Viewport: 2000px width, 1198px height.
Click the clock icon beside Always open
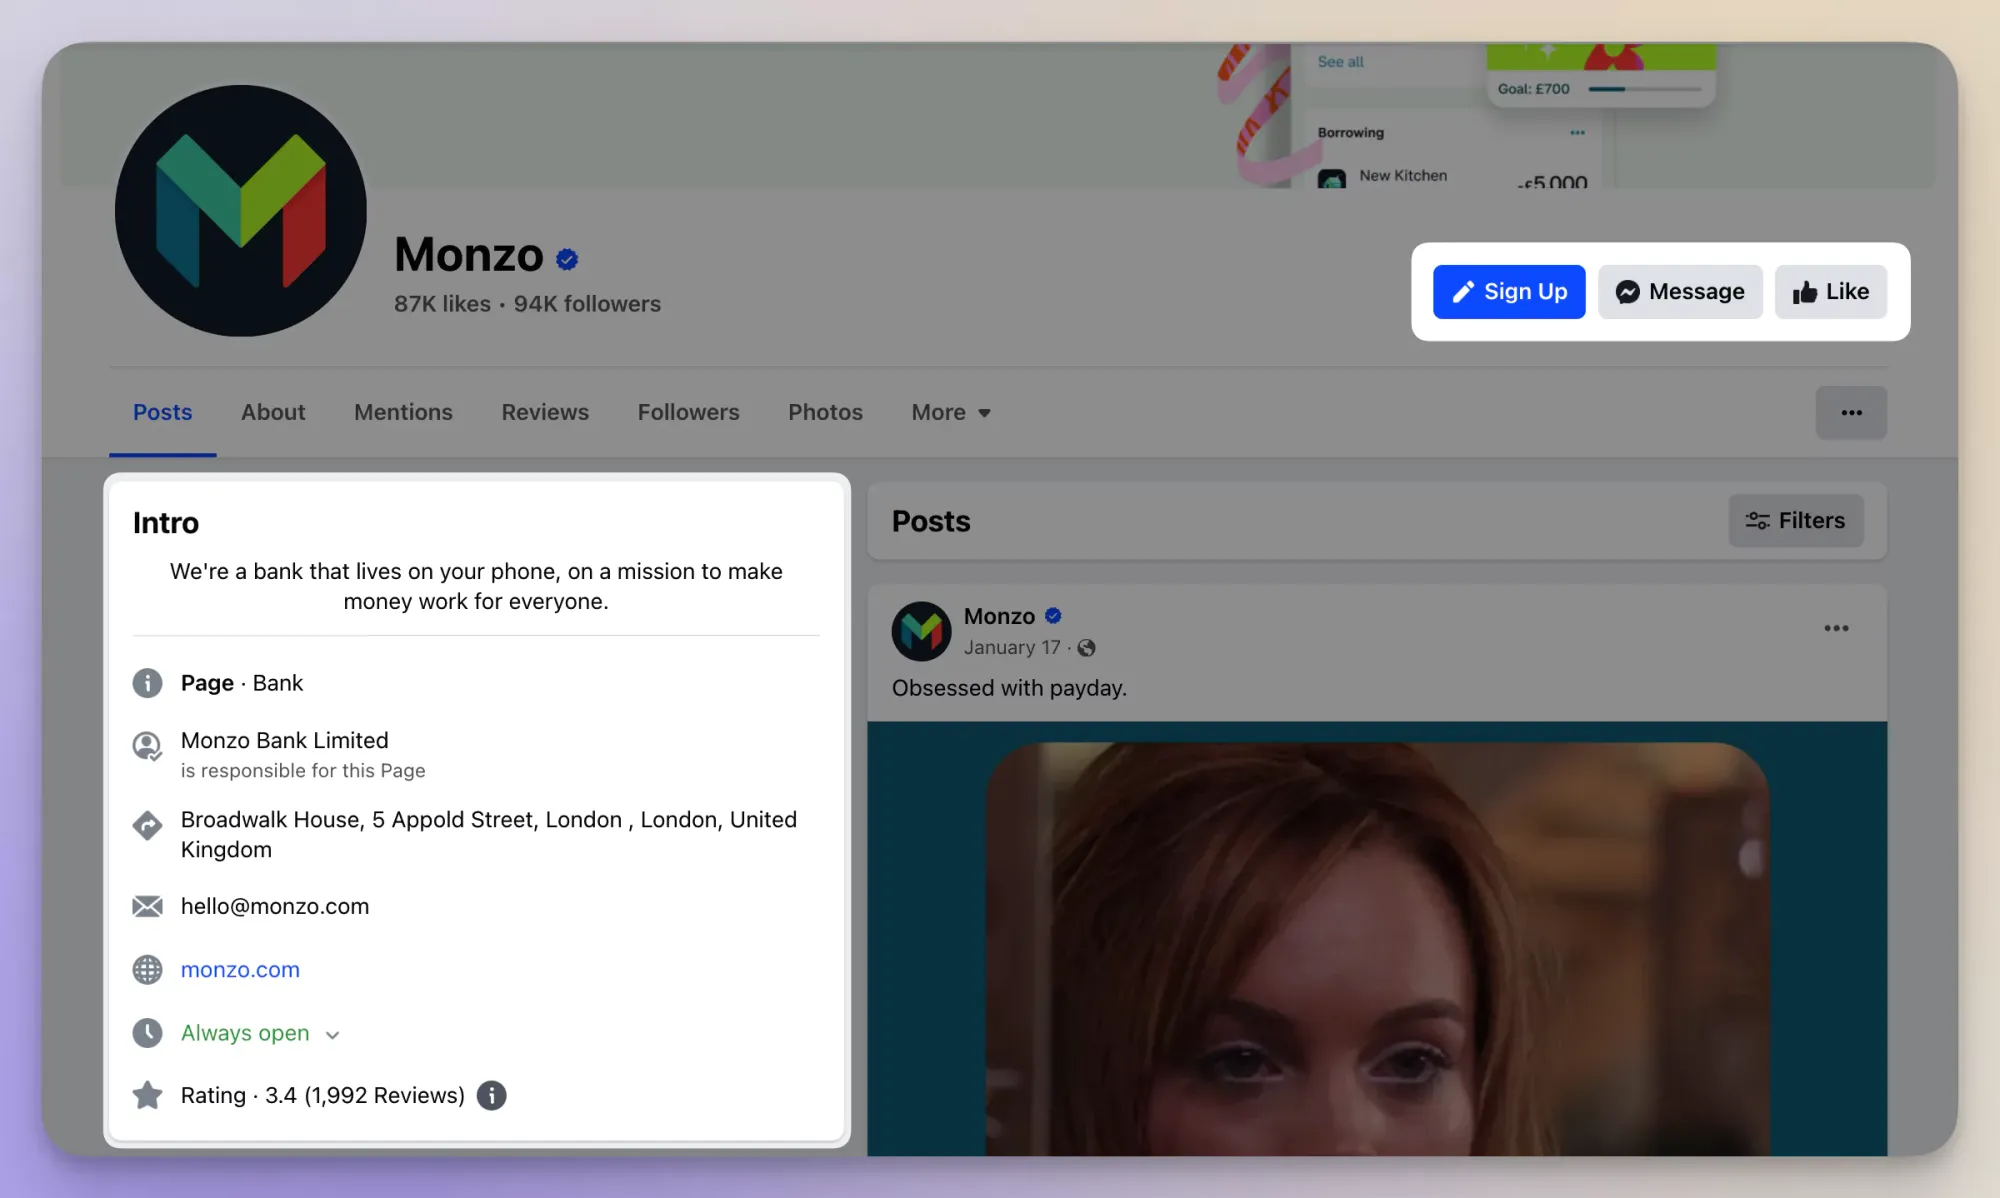147,1033
